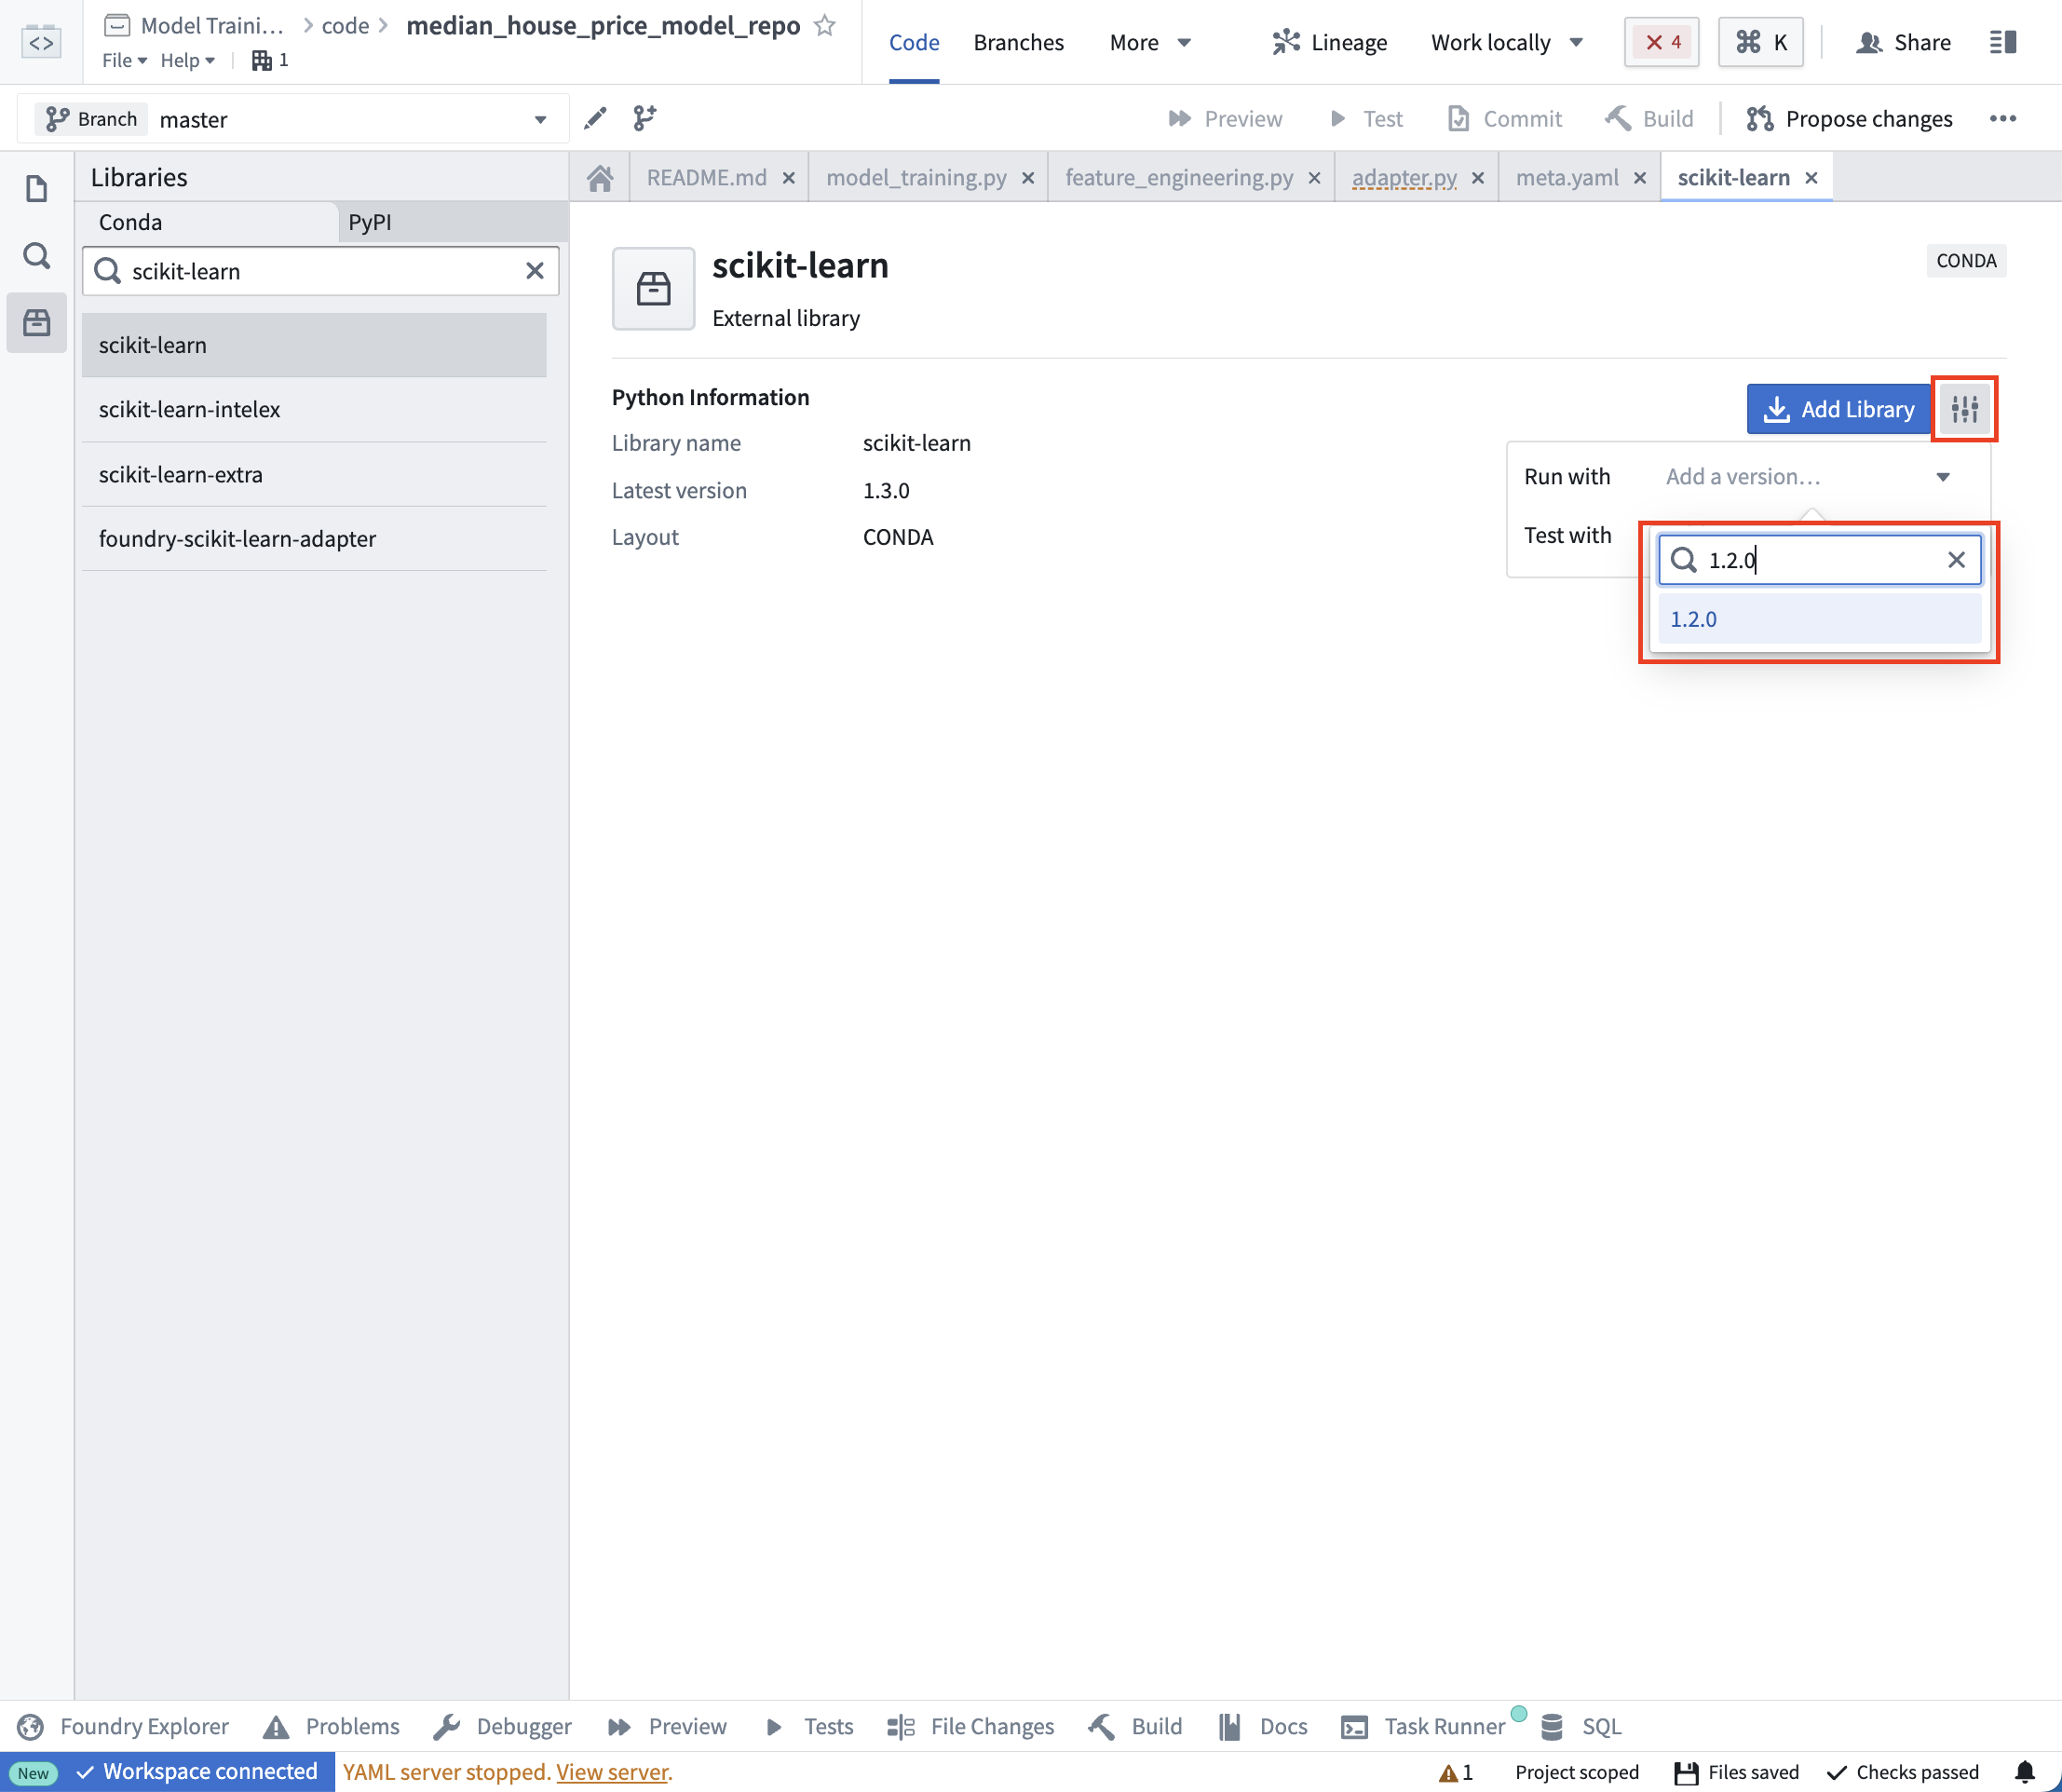Close the meta.yaml tab
2062x1792 pixels.
coord(1640,178)
